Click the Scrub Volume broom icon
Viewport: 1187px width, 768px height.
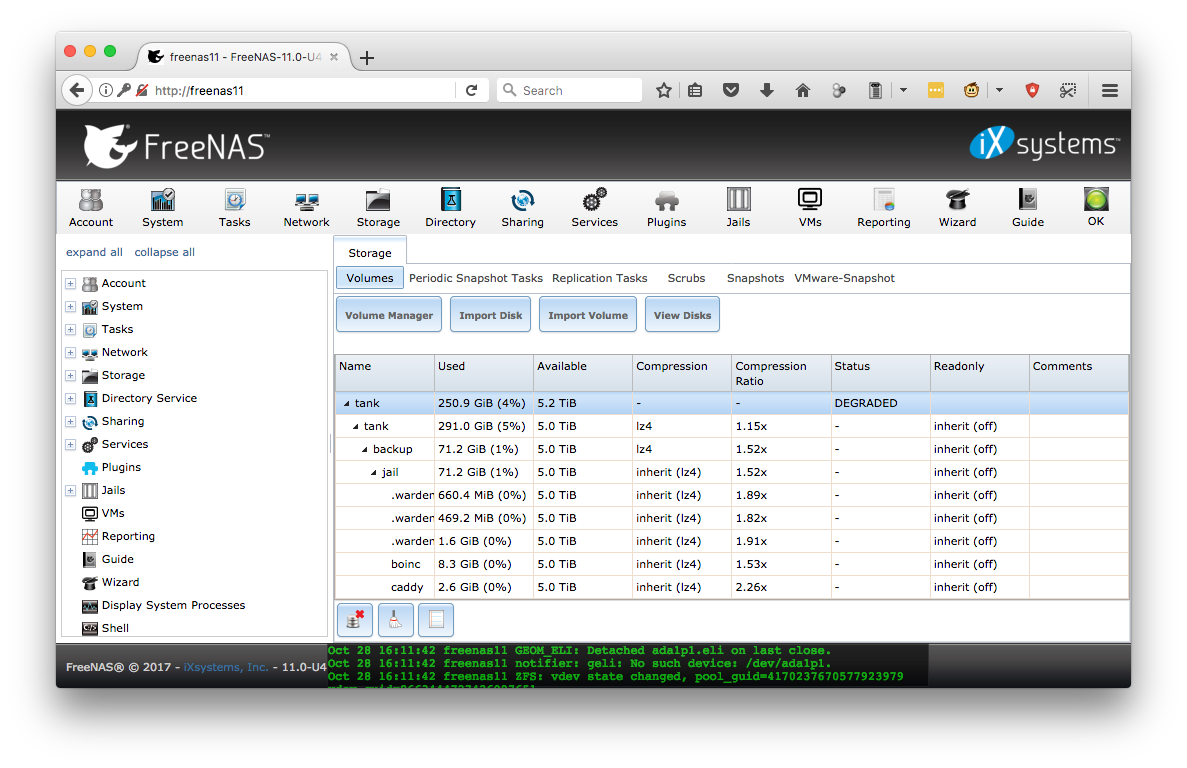395,620
